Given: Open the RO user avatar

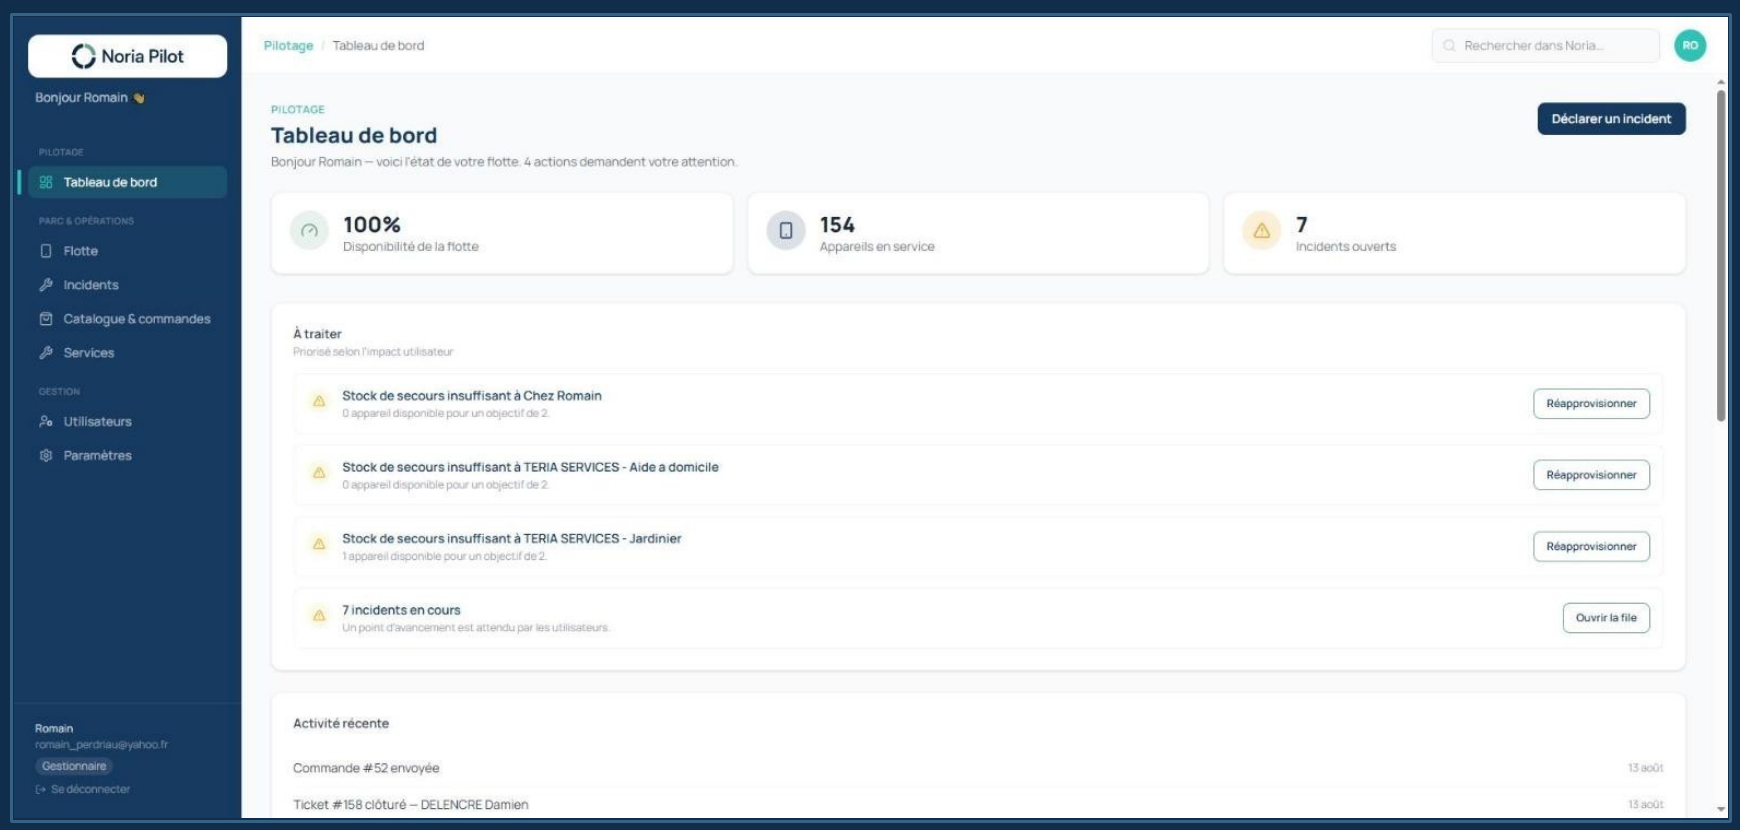Looking at the screenshot, I should point(1690,45).
